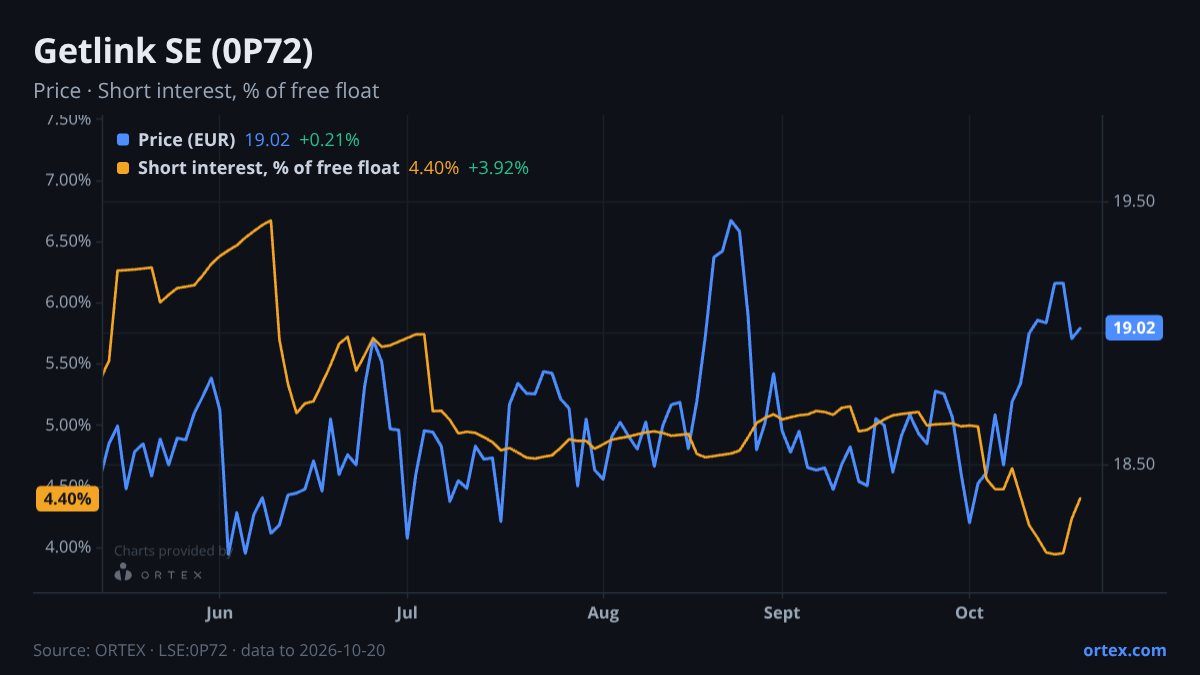
Task: Open the ortex.com link
Action: click(1124, 650)
